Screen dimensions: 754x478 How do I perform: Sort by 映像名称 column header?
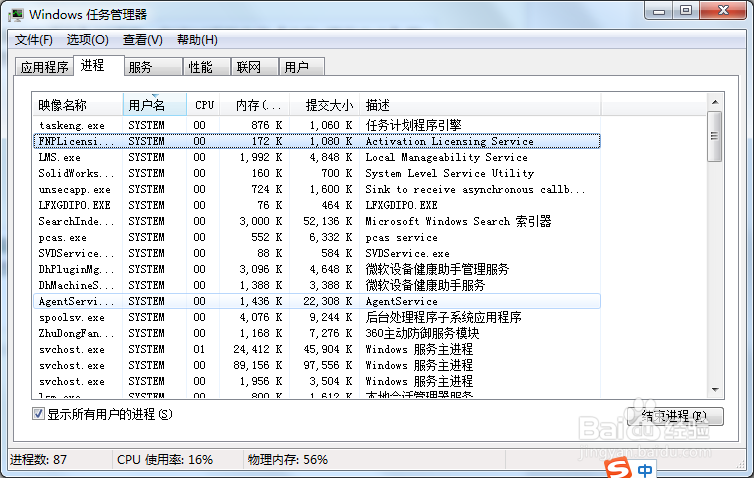point(78,105)
